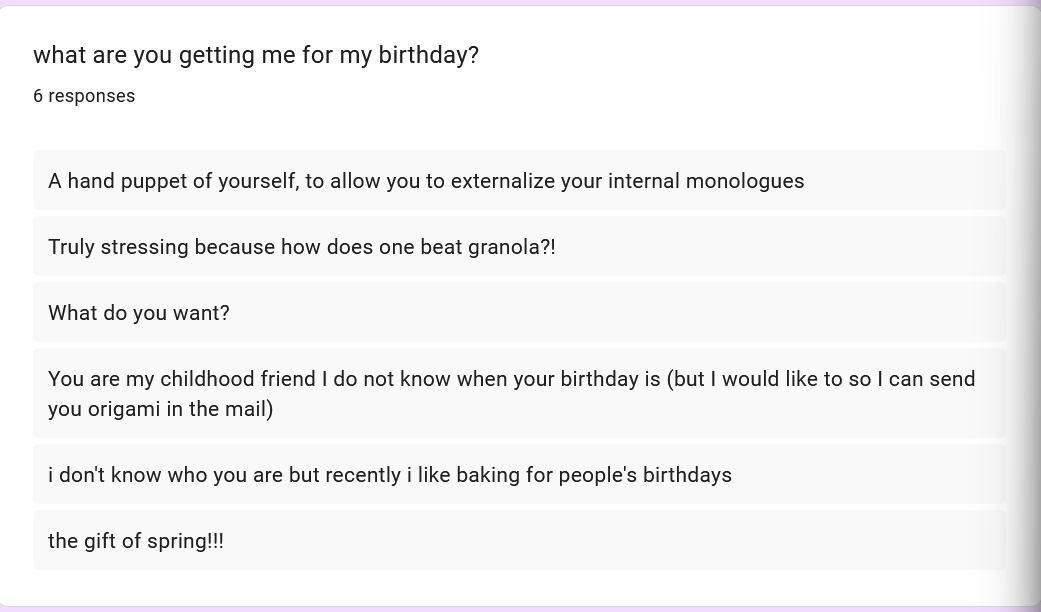1041x612 pixels.
Task: Click the "6 responses" count label
Action: [84, 96]
